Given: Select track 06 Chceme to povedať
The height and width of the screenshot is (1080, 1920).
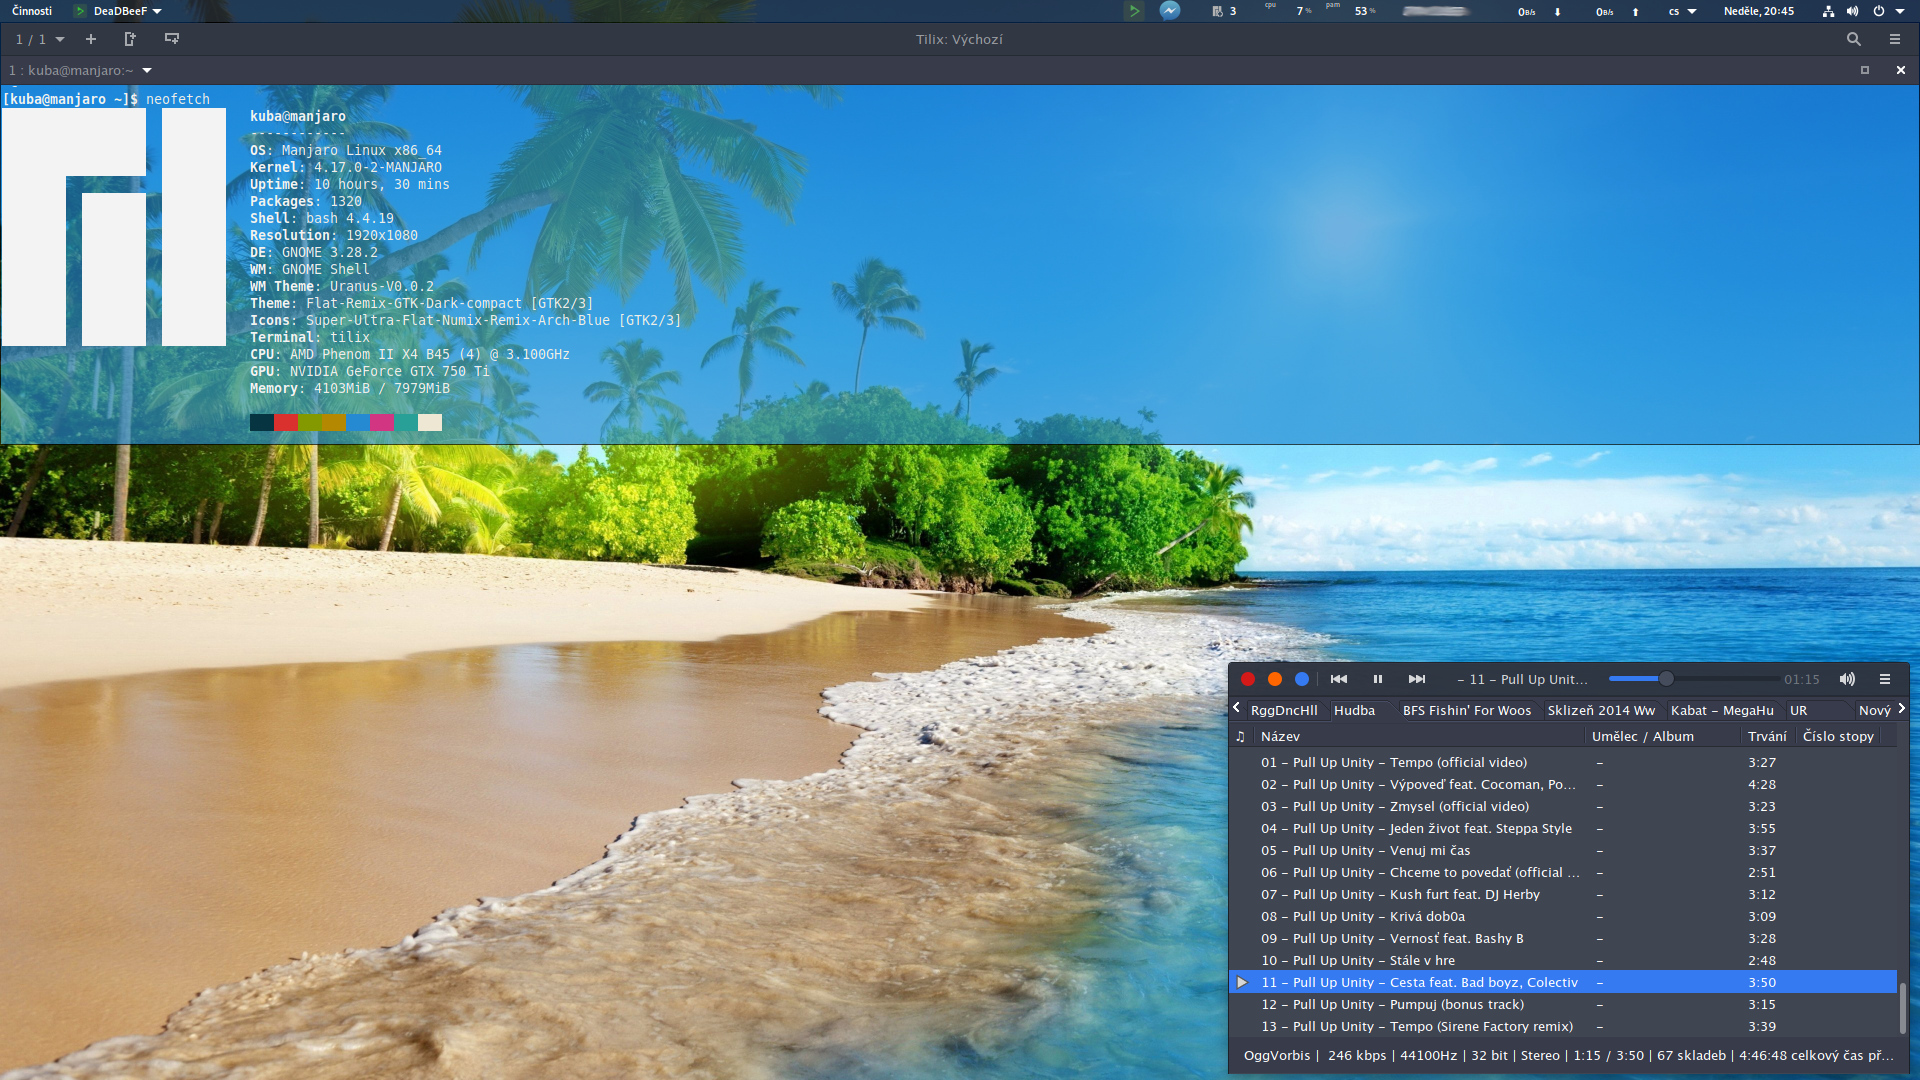Looking at the screenshot, I should pos(1563,872).
